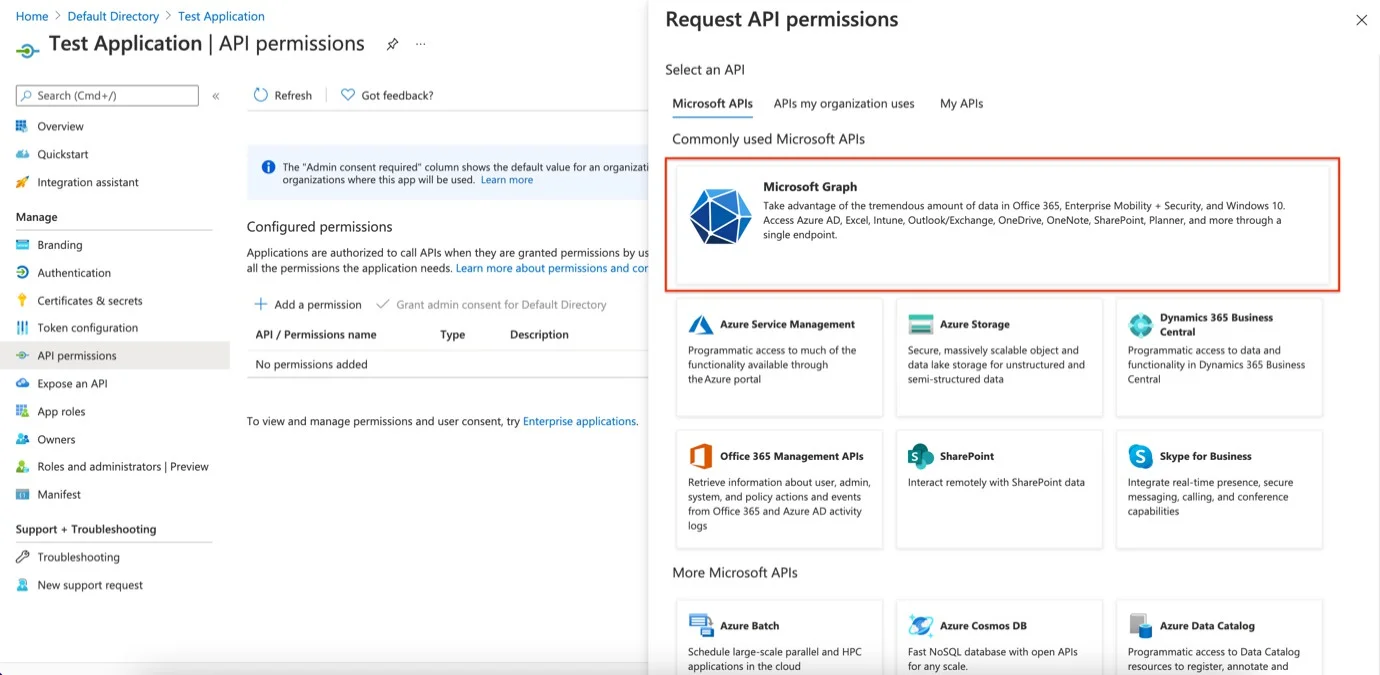
Task: Click the Integration assistant rocket icon
Action: pyautogui.click(x=22, y=182)
